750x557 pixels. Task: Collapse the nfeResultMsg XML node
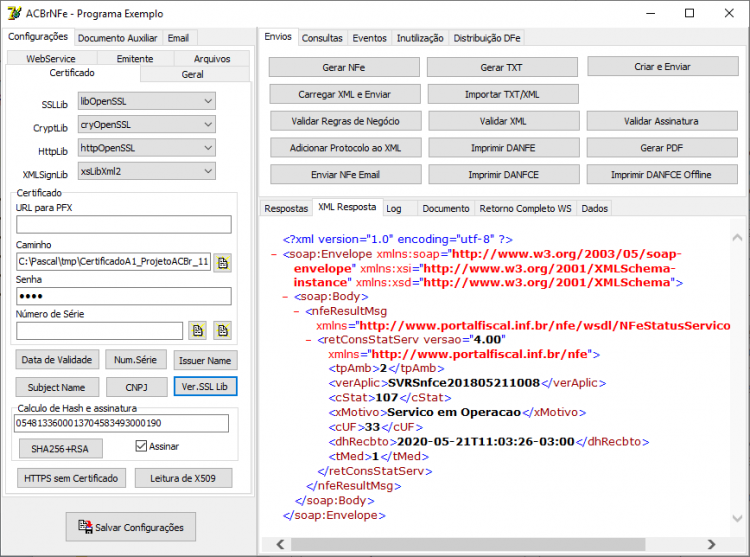pyautogui.click(x=297, y=312)
